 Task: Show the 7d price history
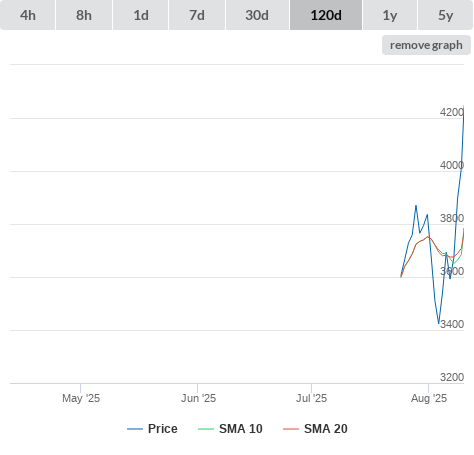pyautogui.click(x=197, y=15)
